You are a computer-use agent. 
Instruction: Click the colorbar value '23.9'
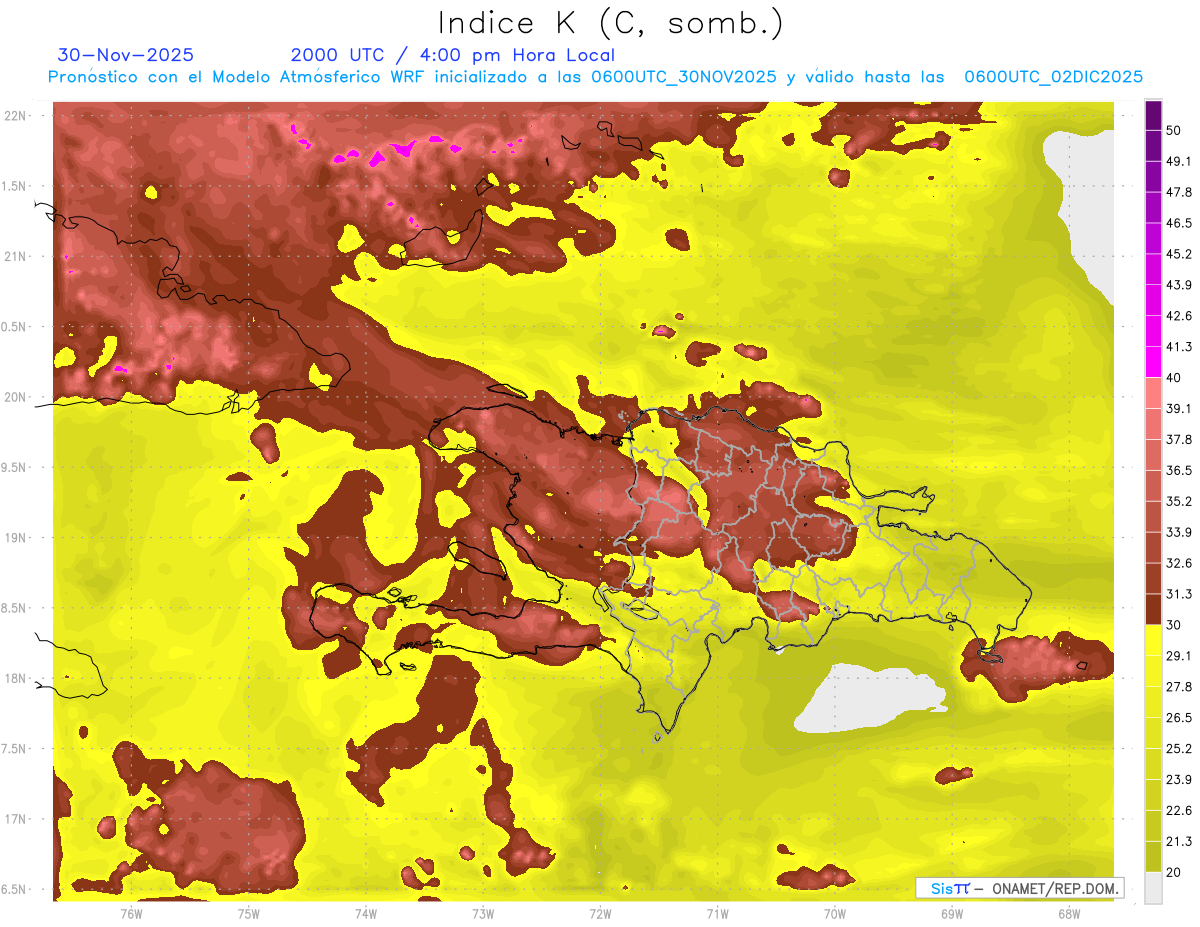pos(1179,779)
